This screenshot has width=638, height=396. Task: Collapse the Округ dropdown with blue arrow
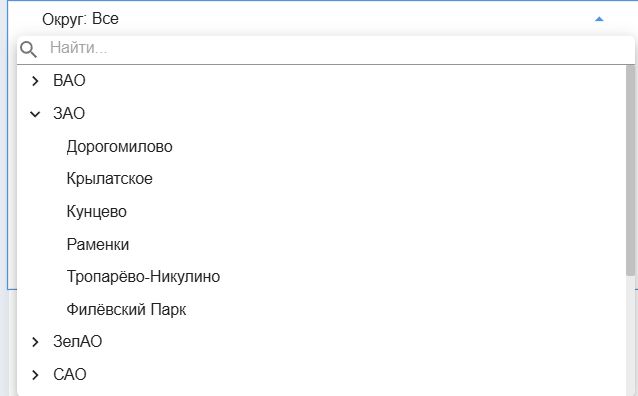click(599, 19)
